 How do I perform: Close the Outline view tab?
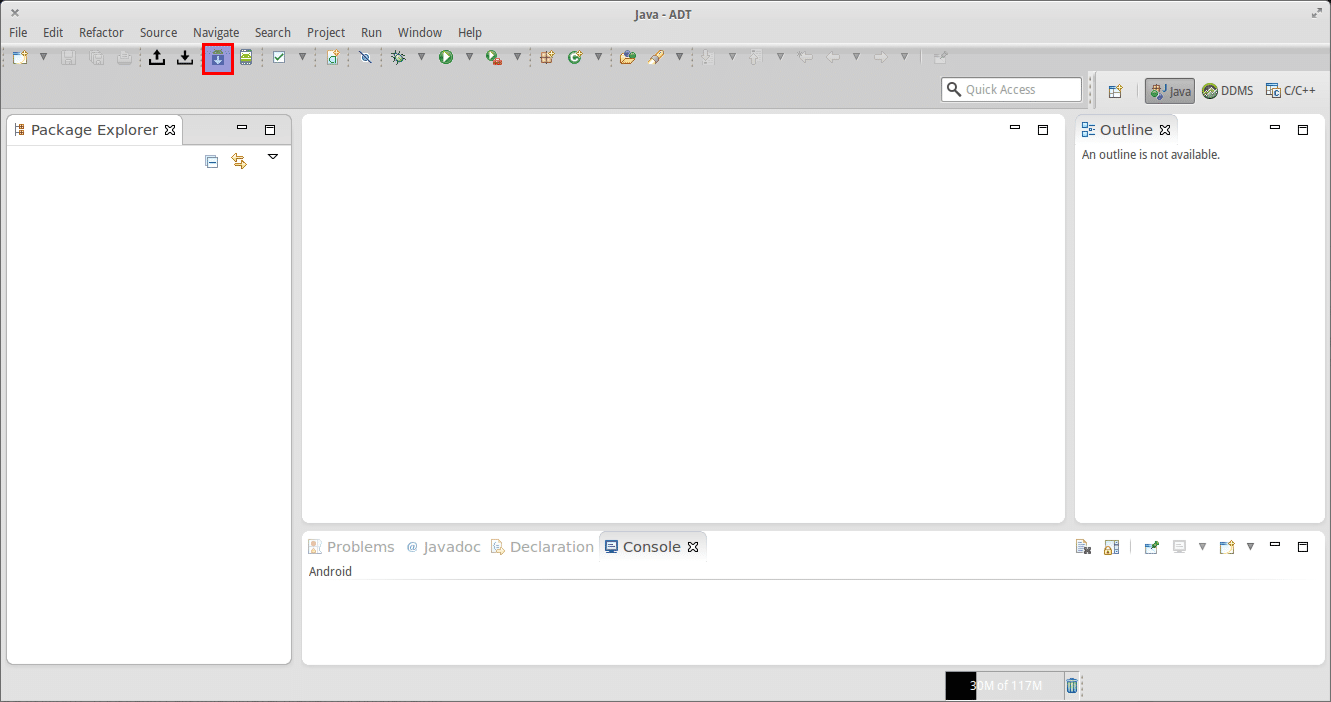click(x=1165, y=130)
